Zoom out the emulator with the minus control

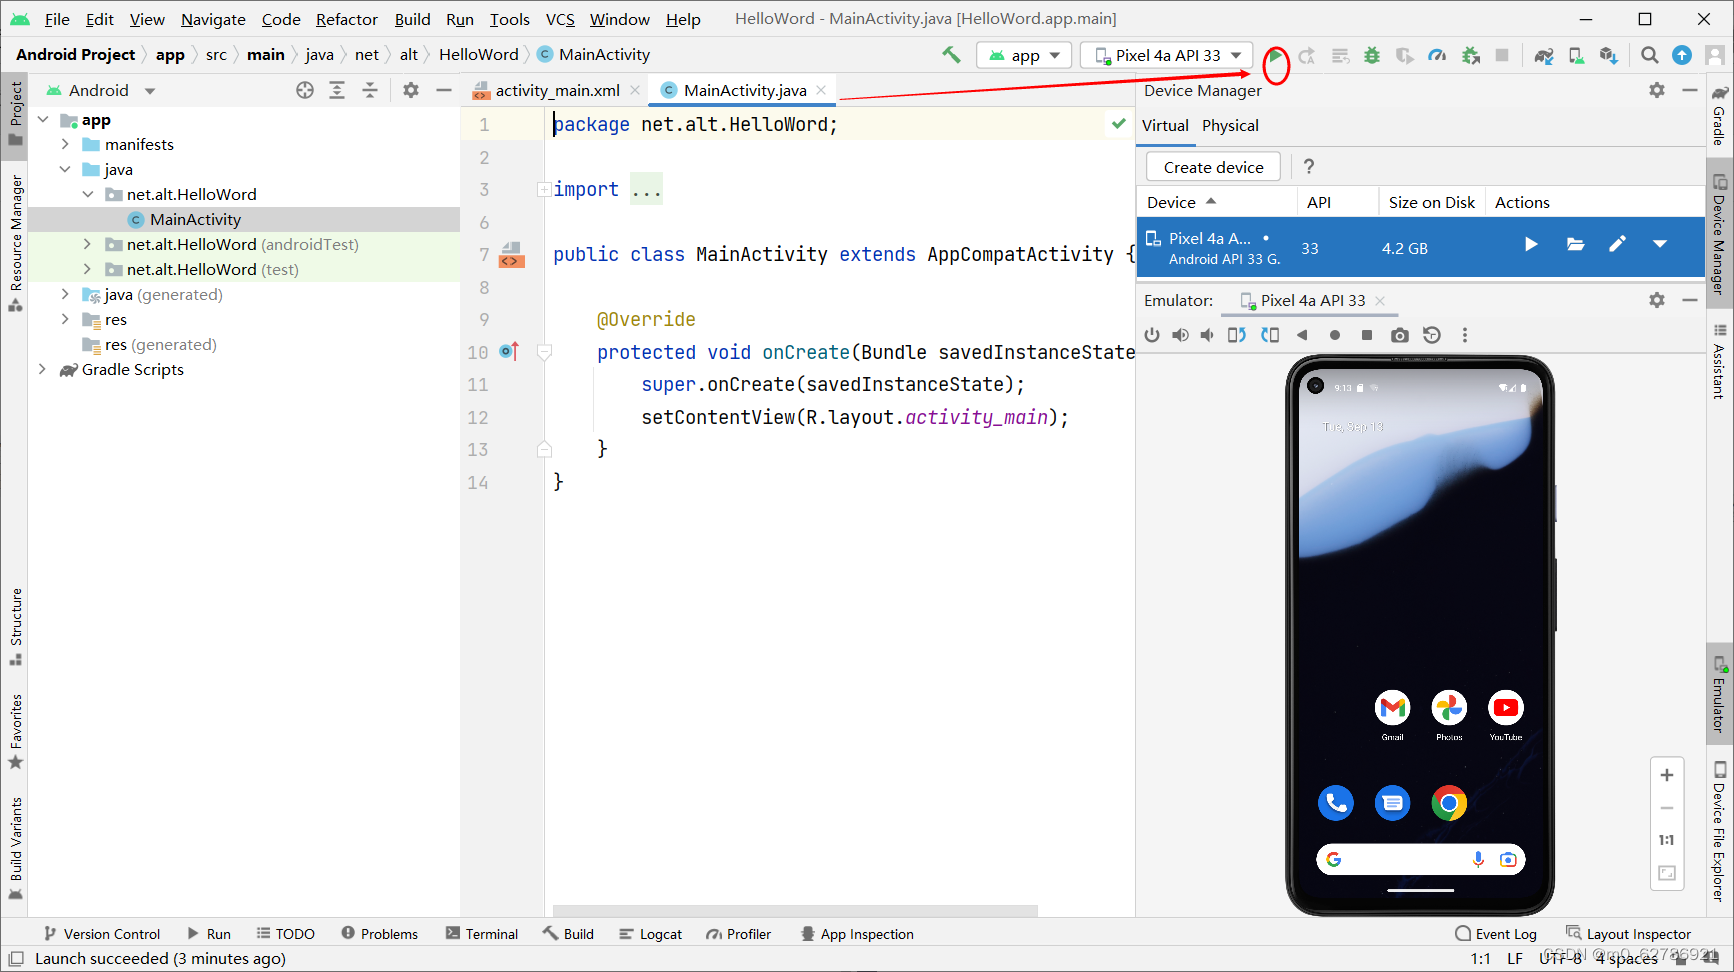click(1667, 807)
